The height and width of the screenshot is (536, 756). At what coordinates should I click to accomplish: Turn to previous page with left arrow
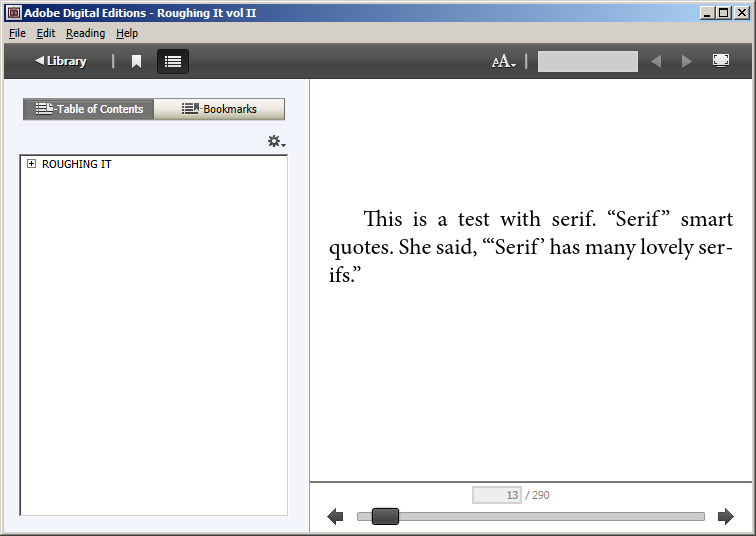335,516
